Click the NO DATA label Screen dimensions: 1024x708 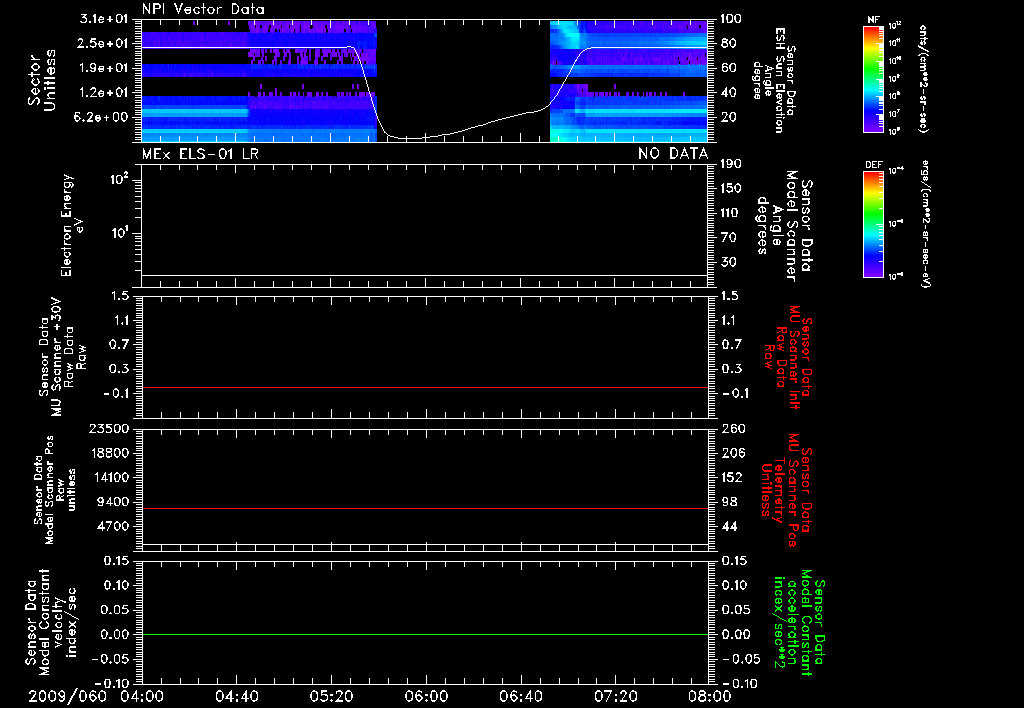673,154
